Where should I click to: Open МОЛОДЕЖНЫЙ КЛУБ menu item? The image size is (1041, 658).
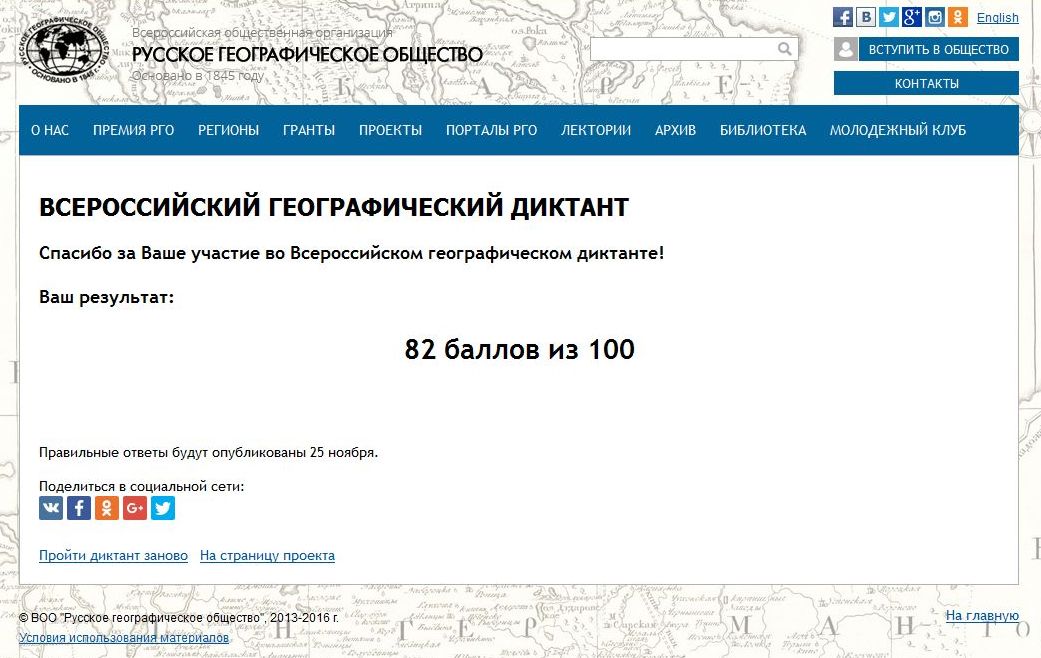click(x=898, y=130)
